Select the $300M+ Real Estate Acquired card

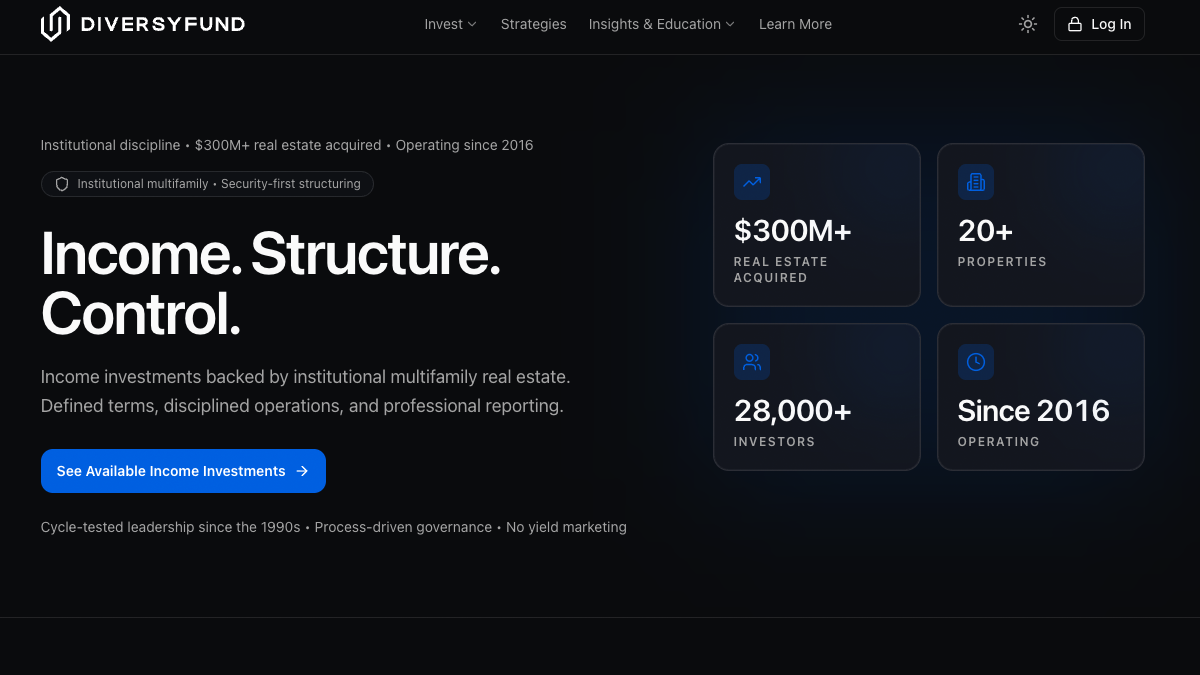pyautogui.click(x=817, y=225)
